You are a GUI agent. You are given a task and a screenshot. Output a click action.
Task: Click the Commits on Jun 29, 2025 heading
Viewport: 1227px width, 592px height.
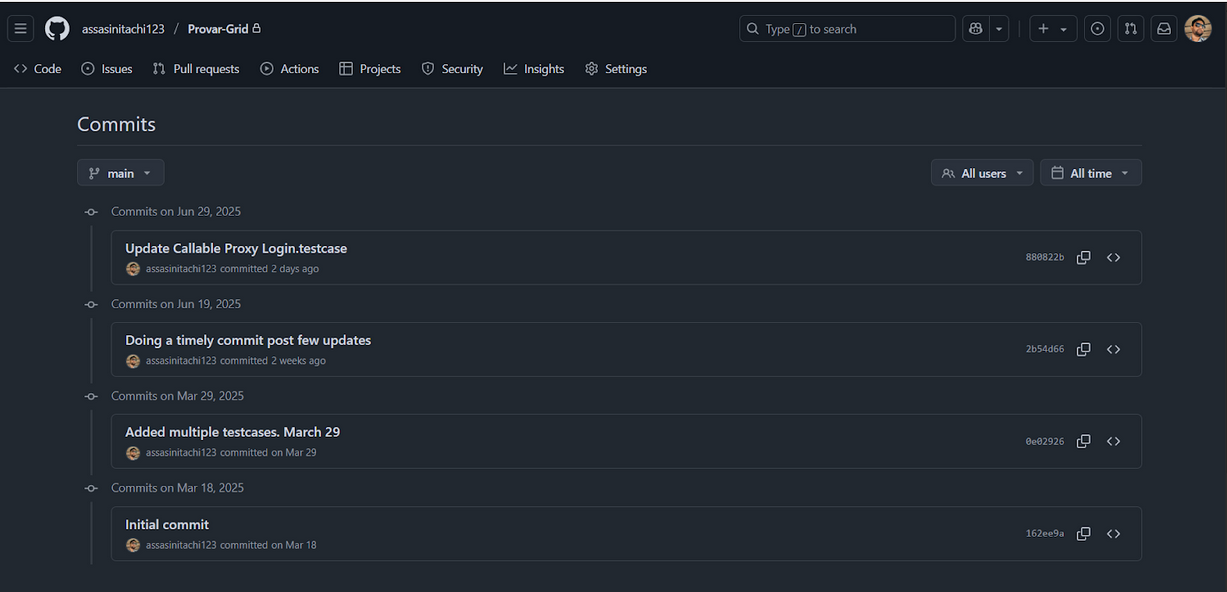click(x=176, y=212)
